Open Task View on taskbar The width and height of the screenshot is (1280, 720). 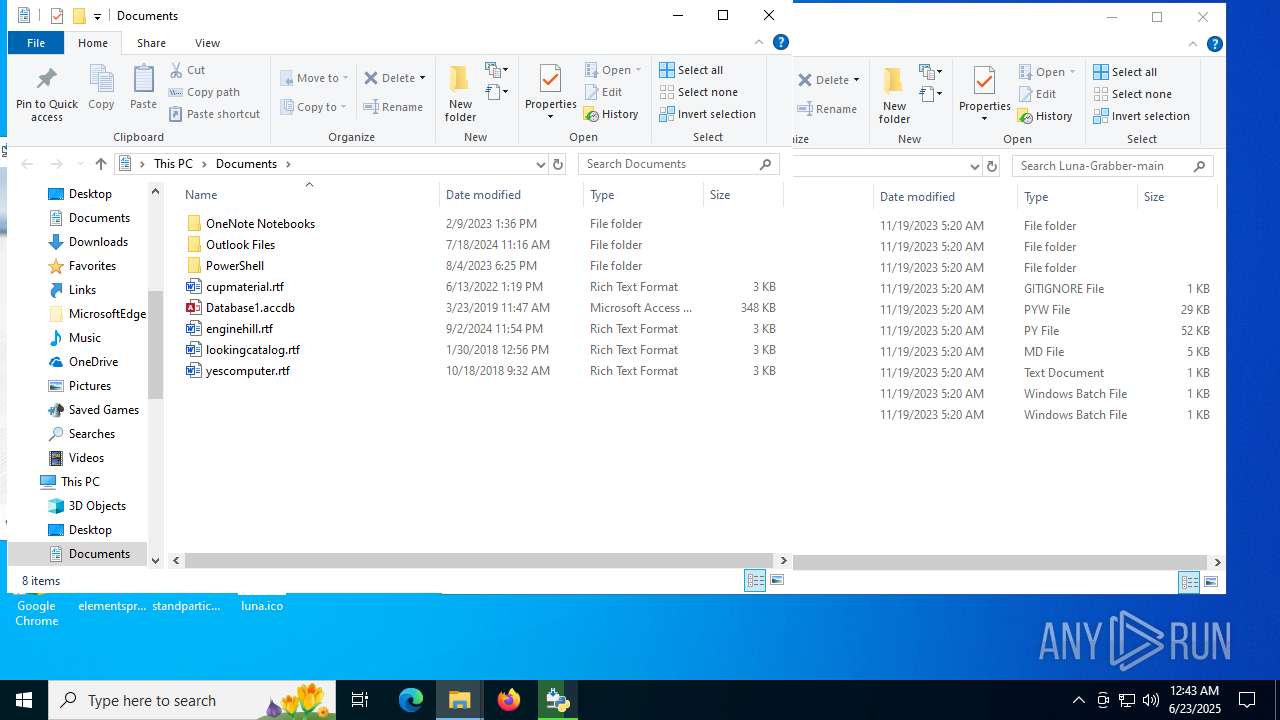[x=360, y=700]
